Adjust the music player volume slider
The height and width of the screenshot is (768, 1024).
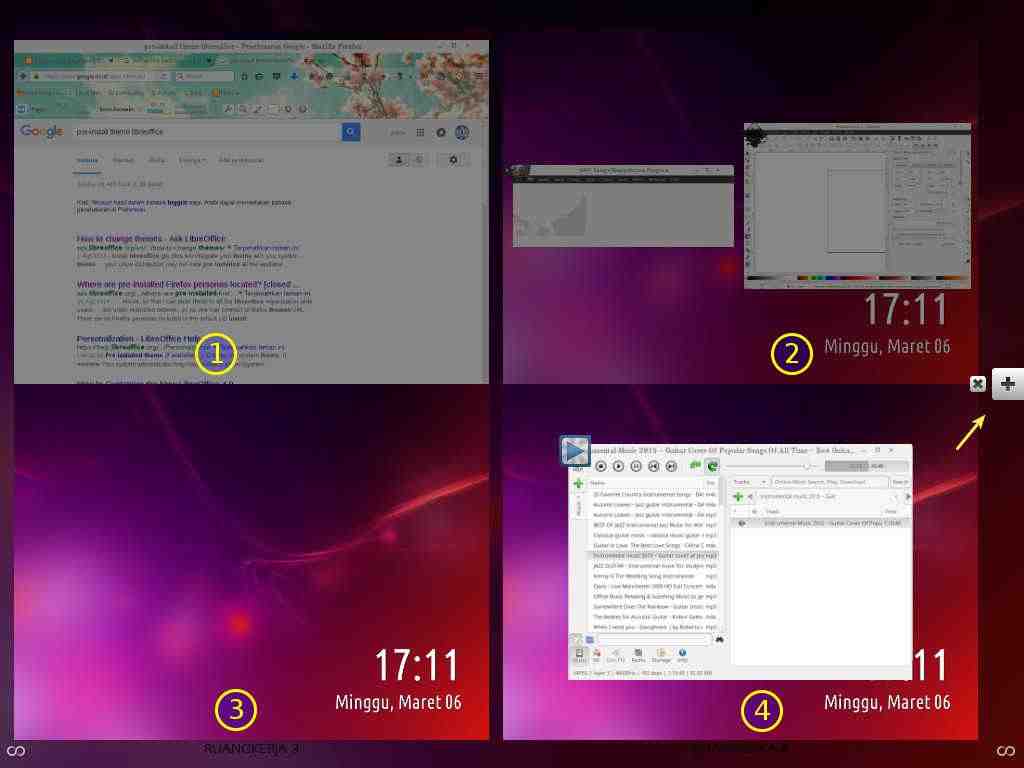coord(771,466)
